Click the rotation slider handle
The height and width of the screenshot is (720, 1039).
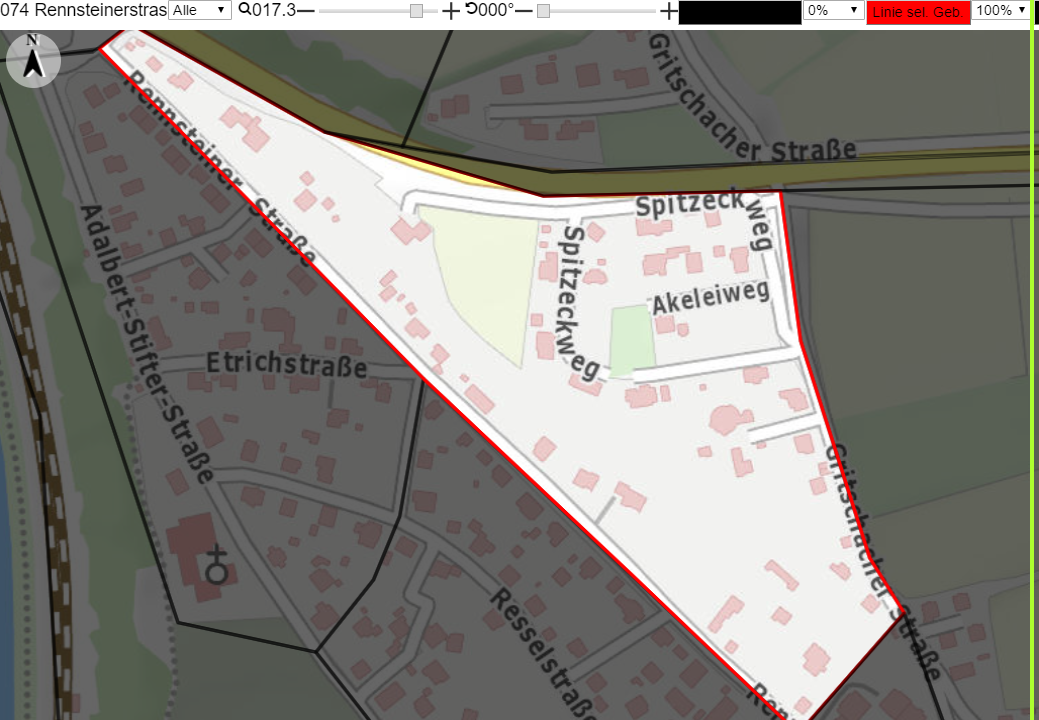[543, 11]
